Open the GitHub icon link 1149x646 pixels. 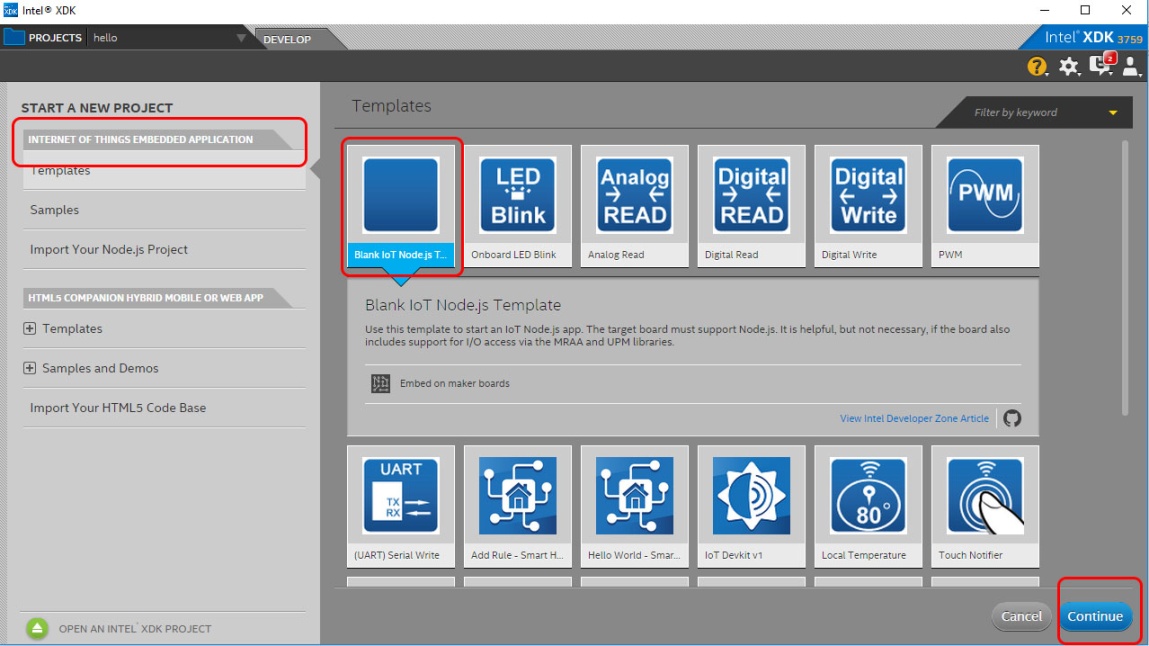pos(1012,418)
